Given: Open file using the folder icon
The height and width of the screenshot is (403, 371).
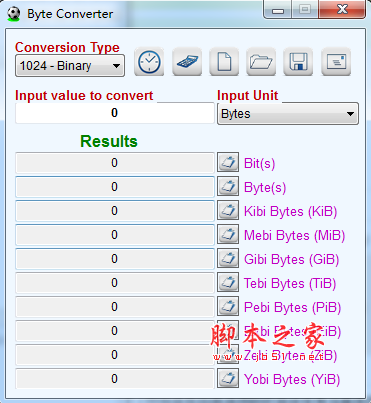Looking at the screenshot, I should (261, 62).
